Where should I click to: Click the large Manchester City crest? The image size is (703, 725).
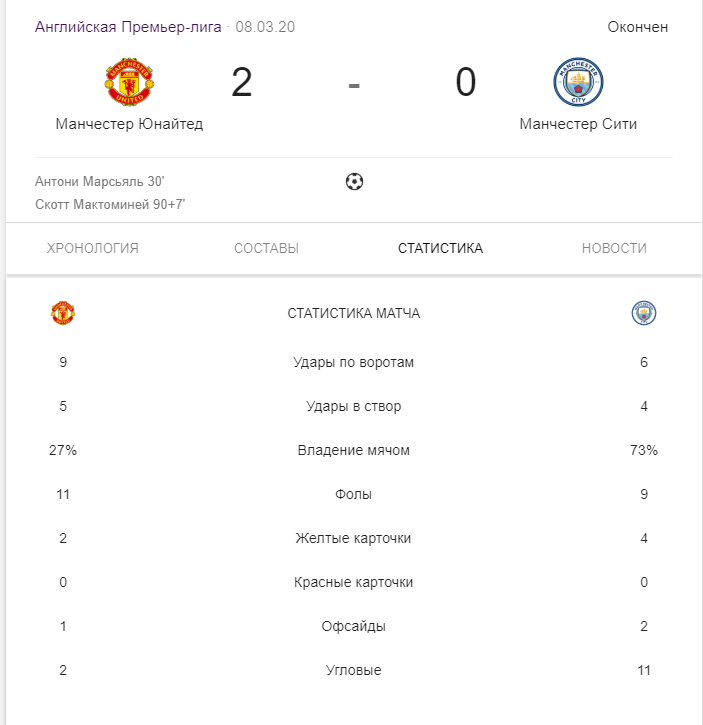click(578, 82)
